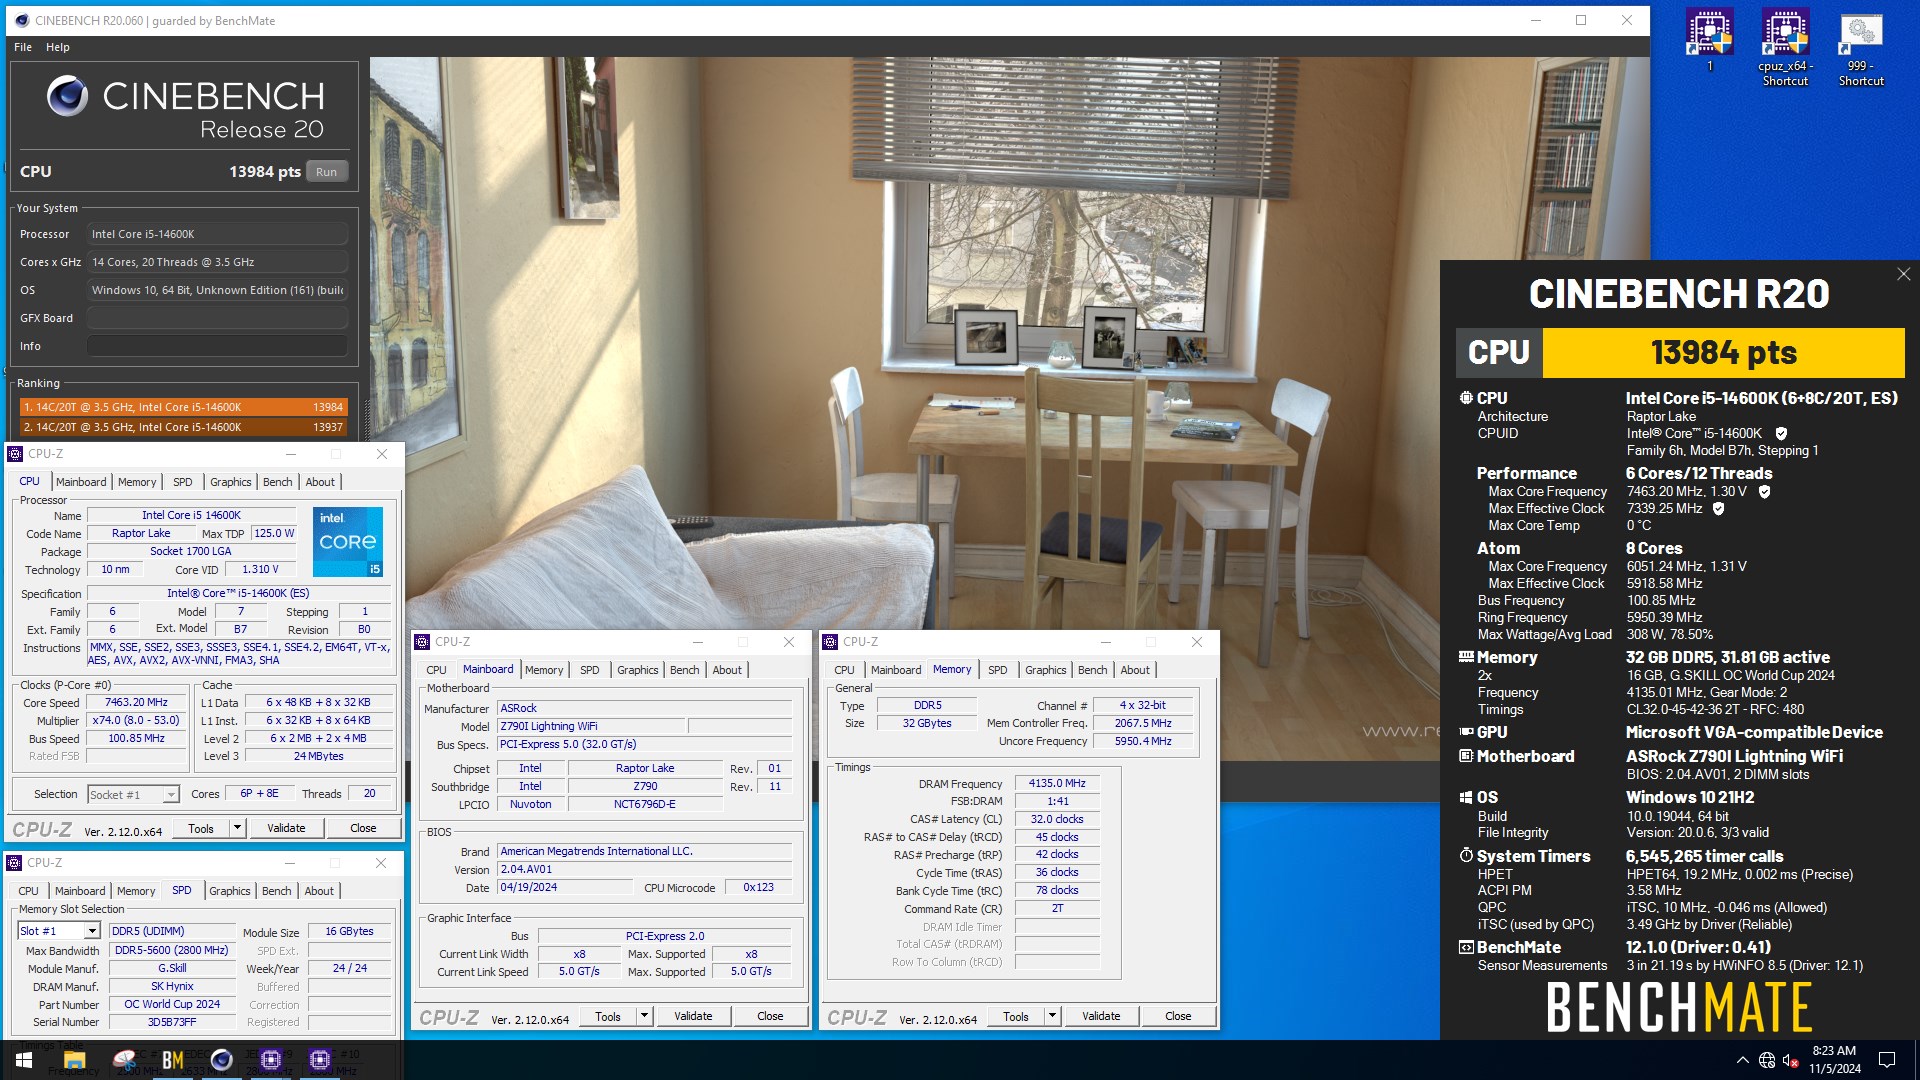
Task: Open File Explorer from the taskbar
Action: (x=74, y=1060)
